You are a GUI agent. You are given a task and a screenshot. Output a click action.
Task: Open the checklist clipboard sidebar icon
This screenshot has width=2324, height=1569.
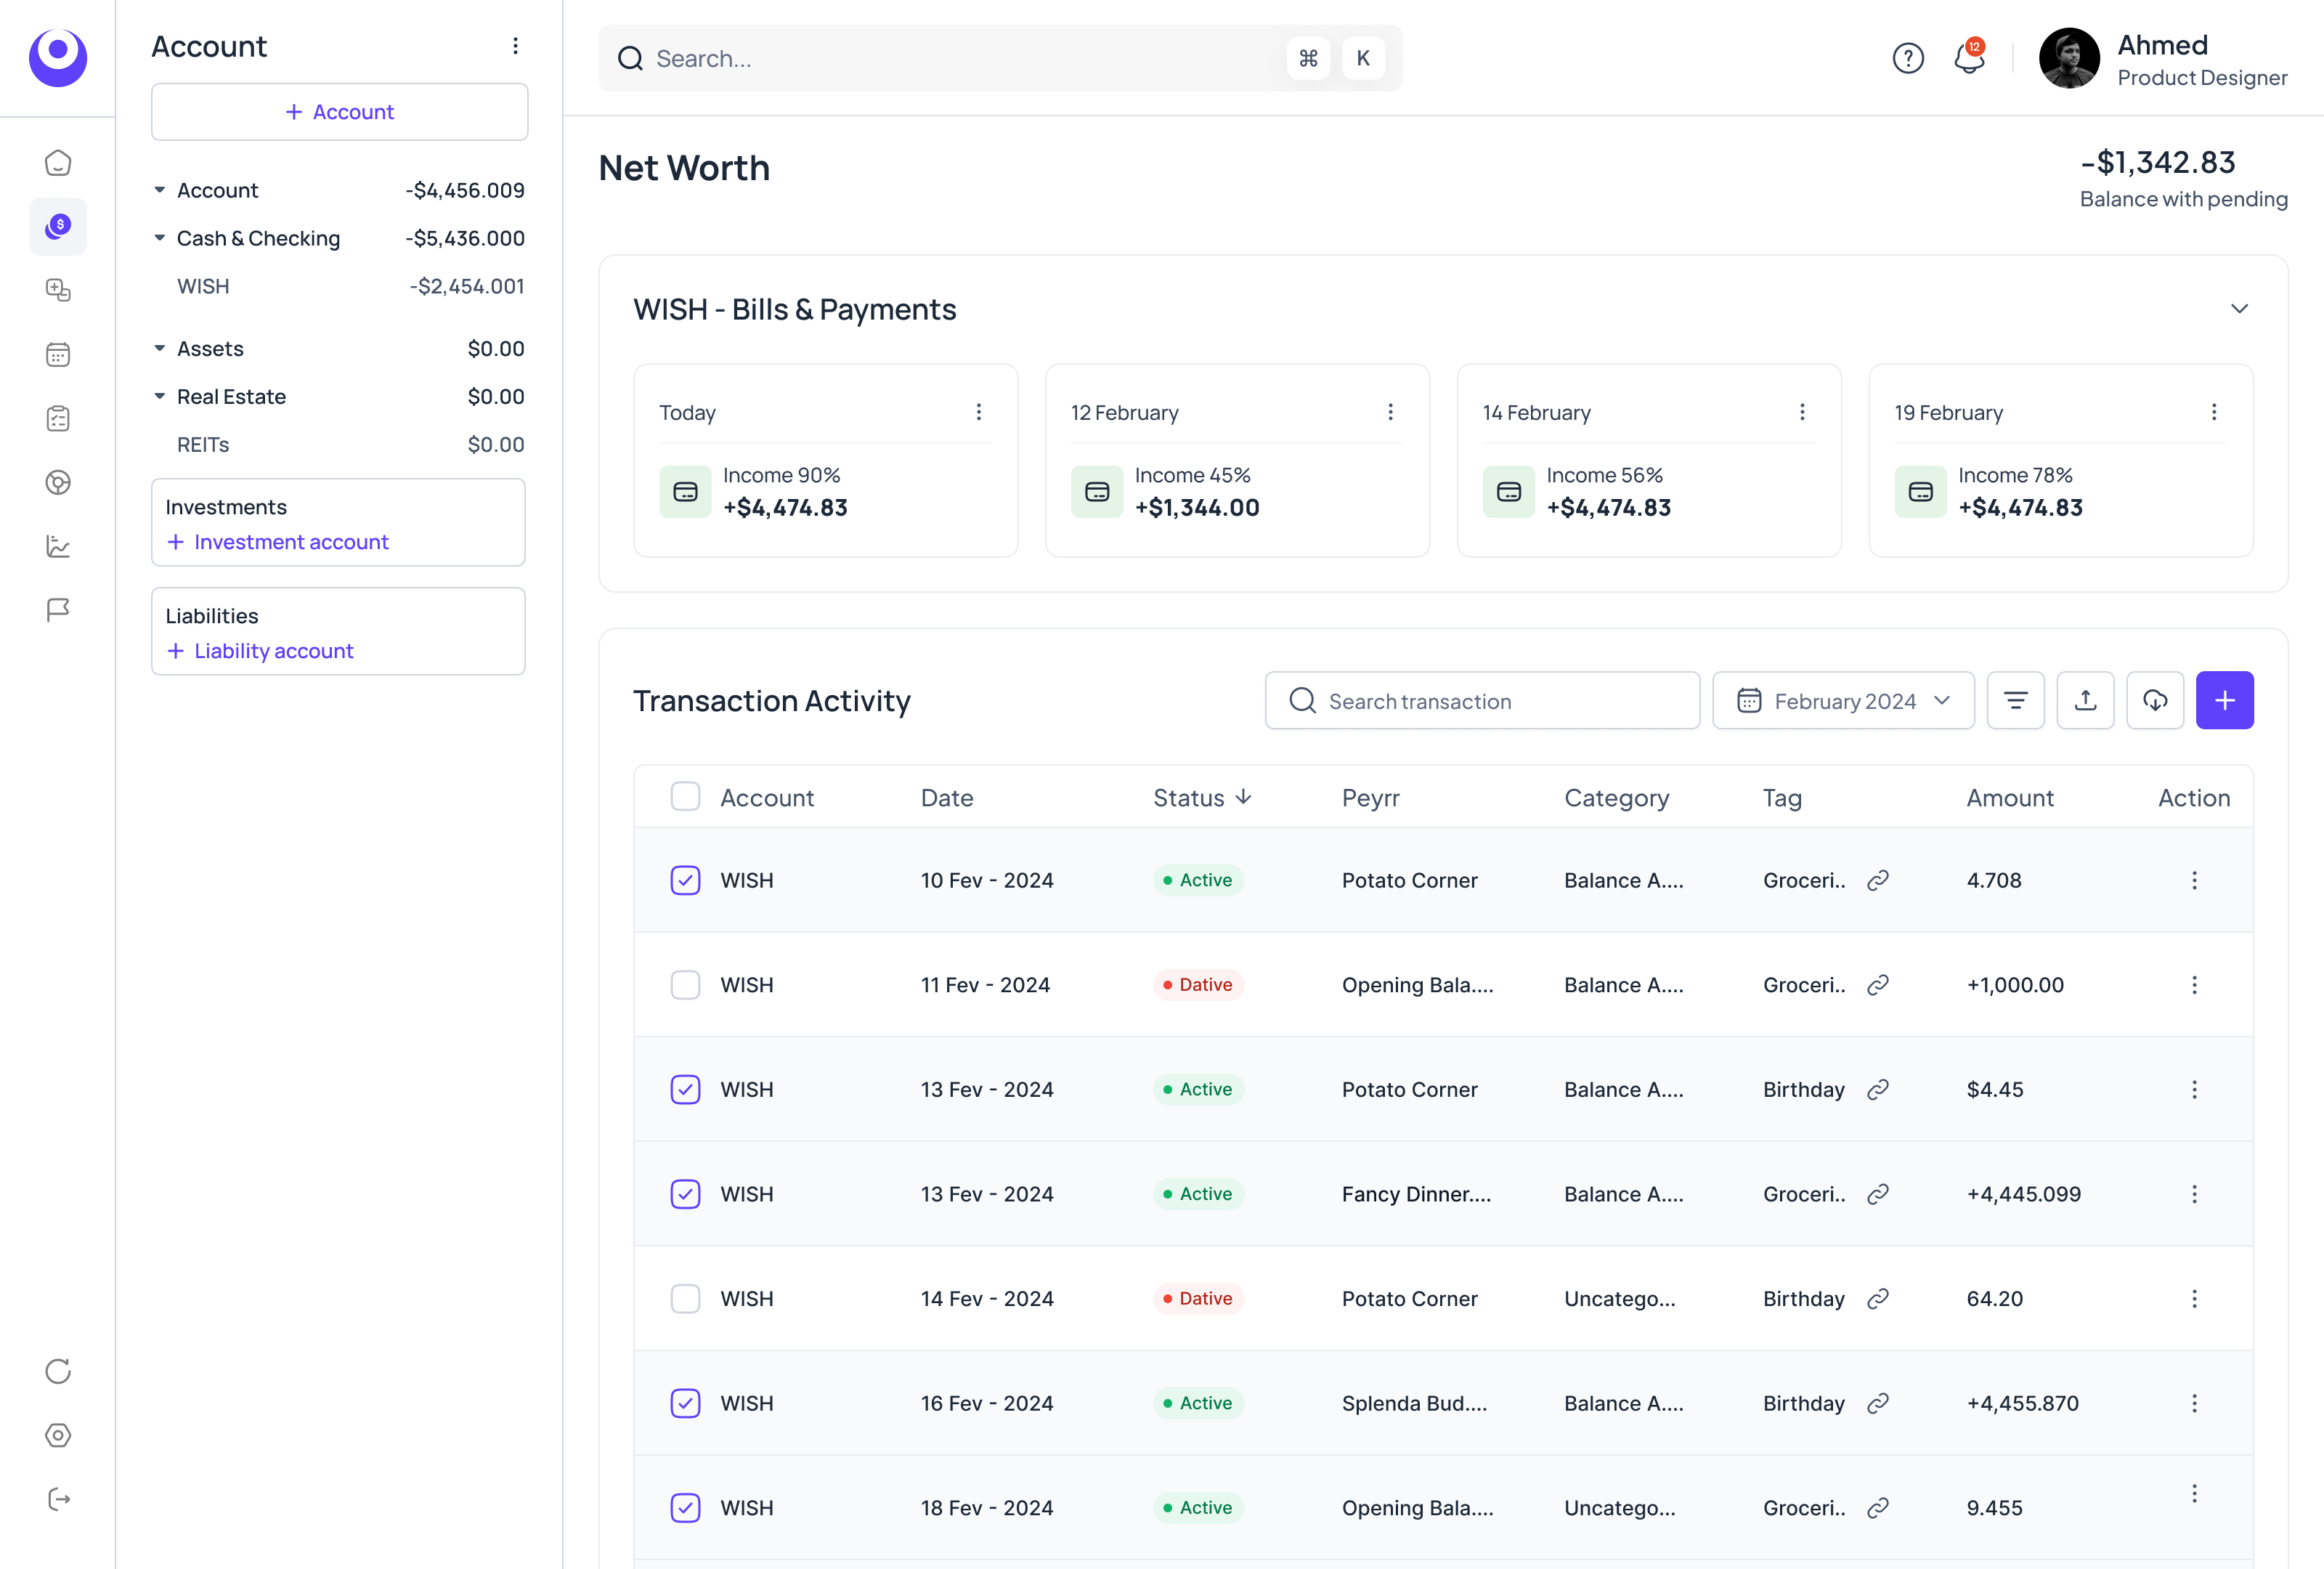pos(58,418)
